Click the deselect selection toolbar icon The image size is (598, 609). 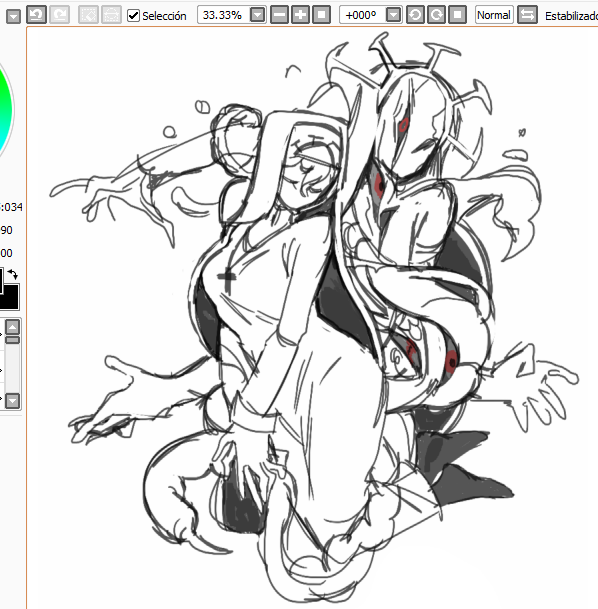[88, 15]
